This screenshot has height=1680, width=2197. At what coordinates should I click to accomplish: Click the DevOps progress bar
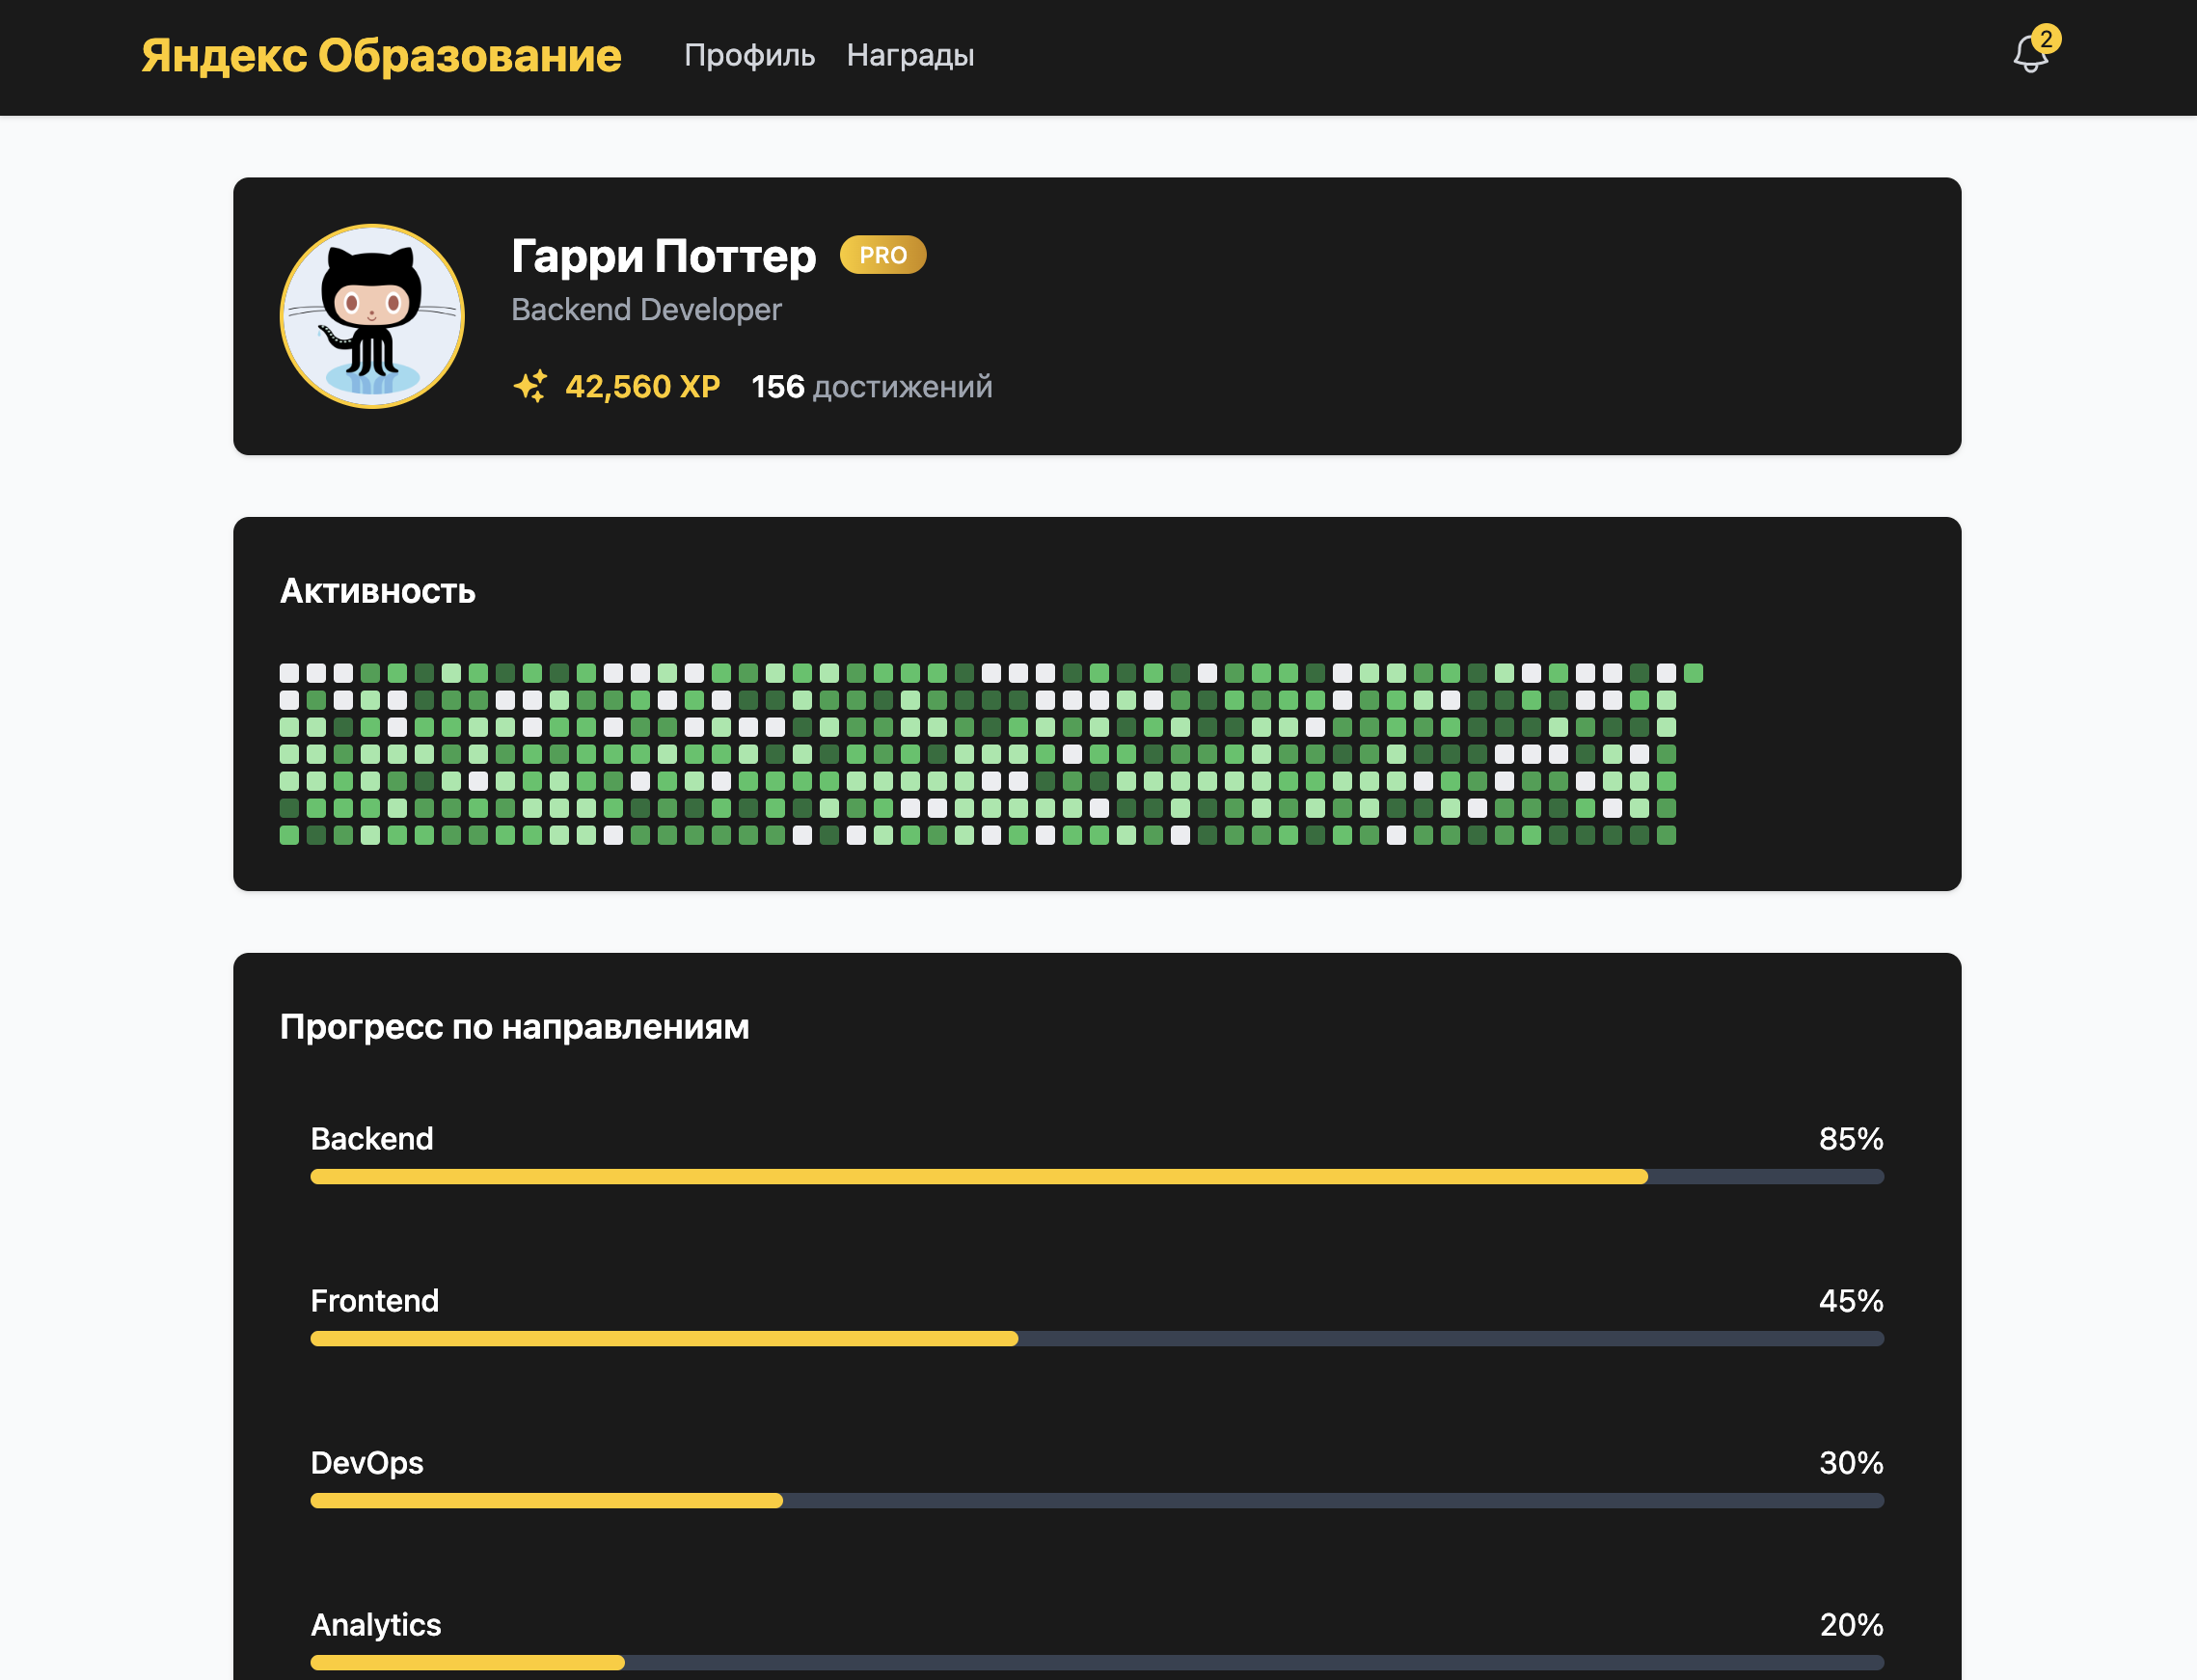[1096, 1501]
